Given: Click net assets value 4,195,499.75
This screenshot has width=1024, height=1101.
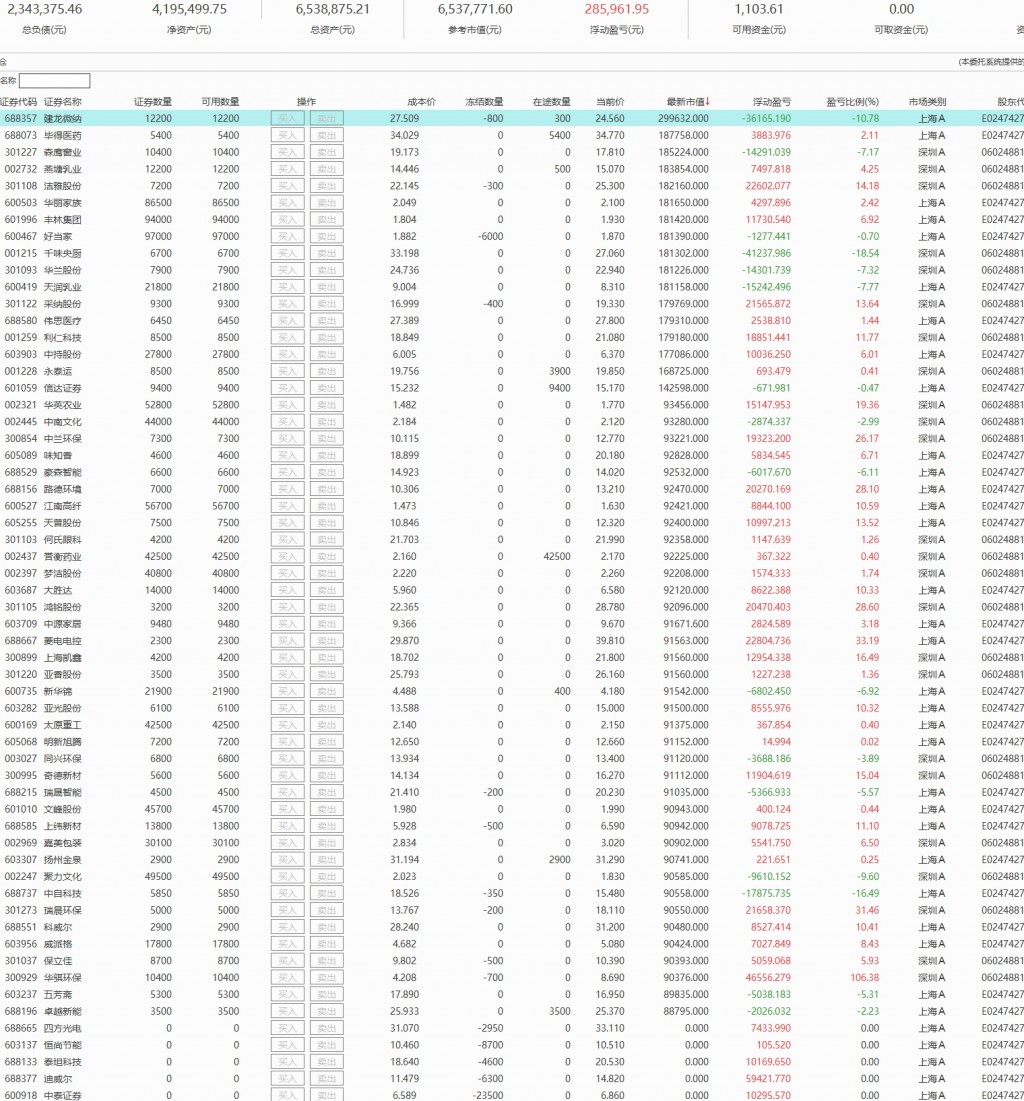Looking at the screenshot, I should 190,9.
